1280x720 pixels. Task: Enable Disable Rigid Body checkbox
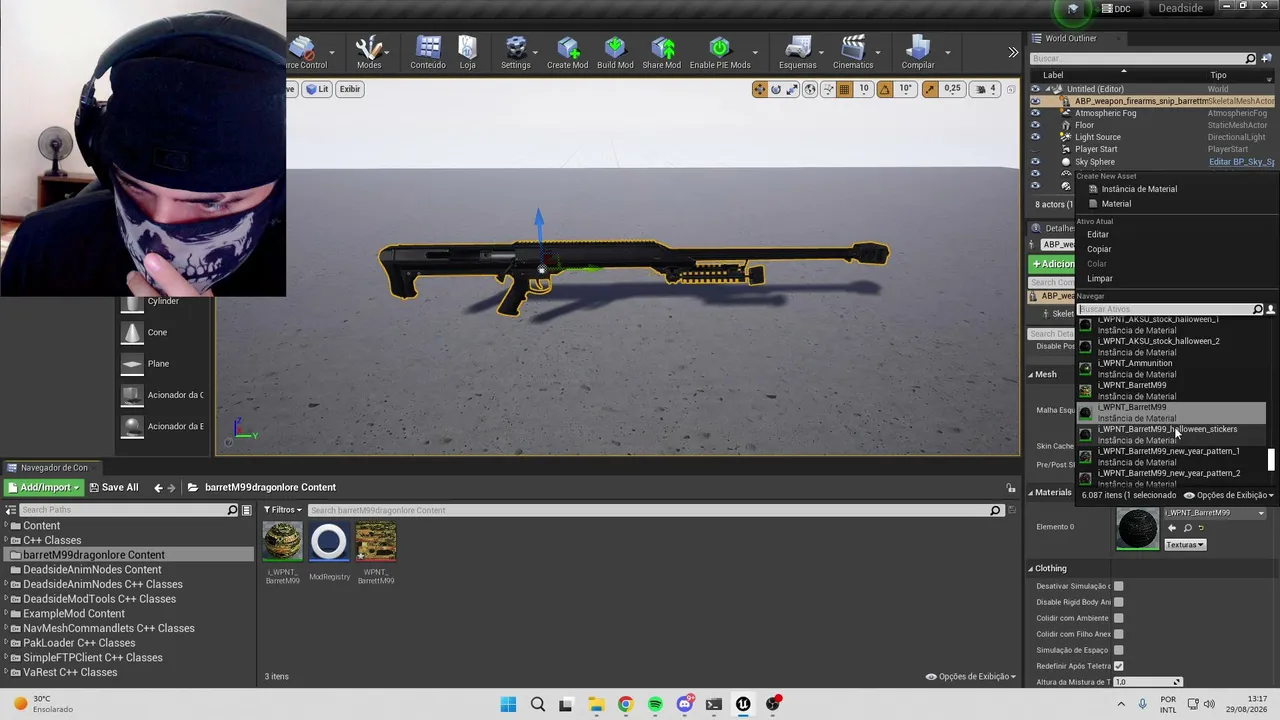[x=1118, y=602]
